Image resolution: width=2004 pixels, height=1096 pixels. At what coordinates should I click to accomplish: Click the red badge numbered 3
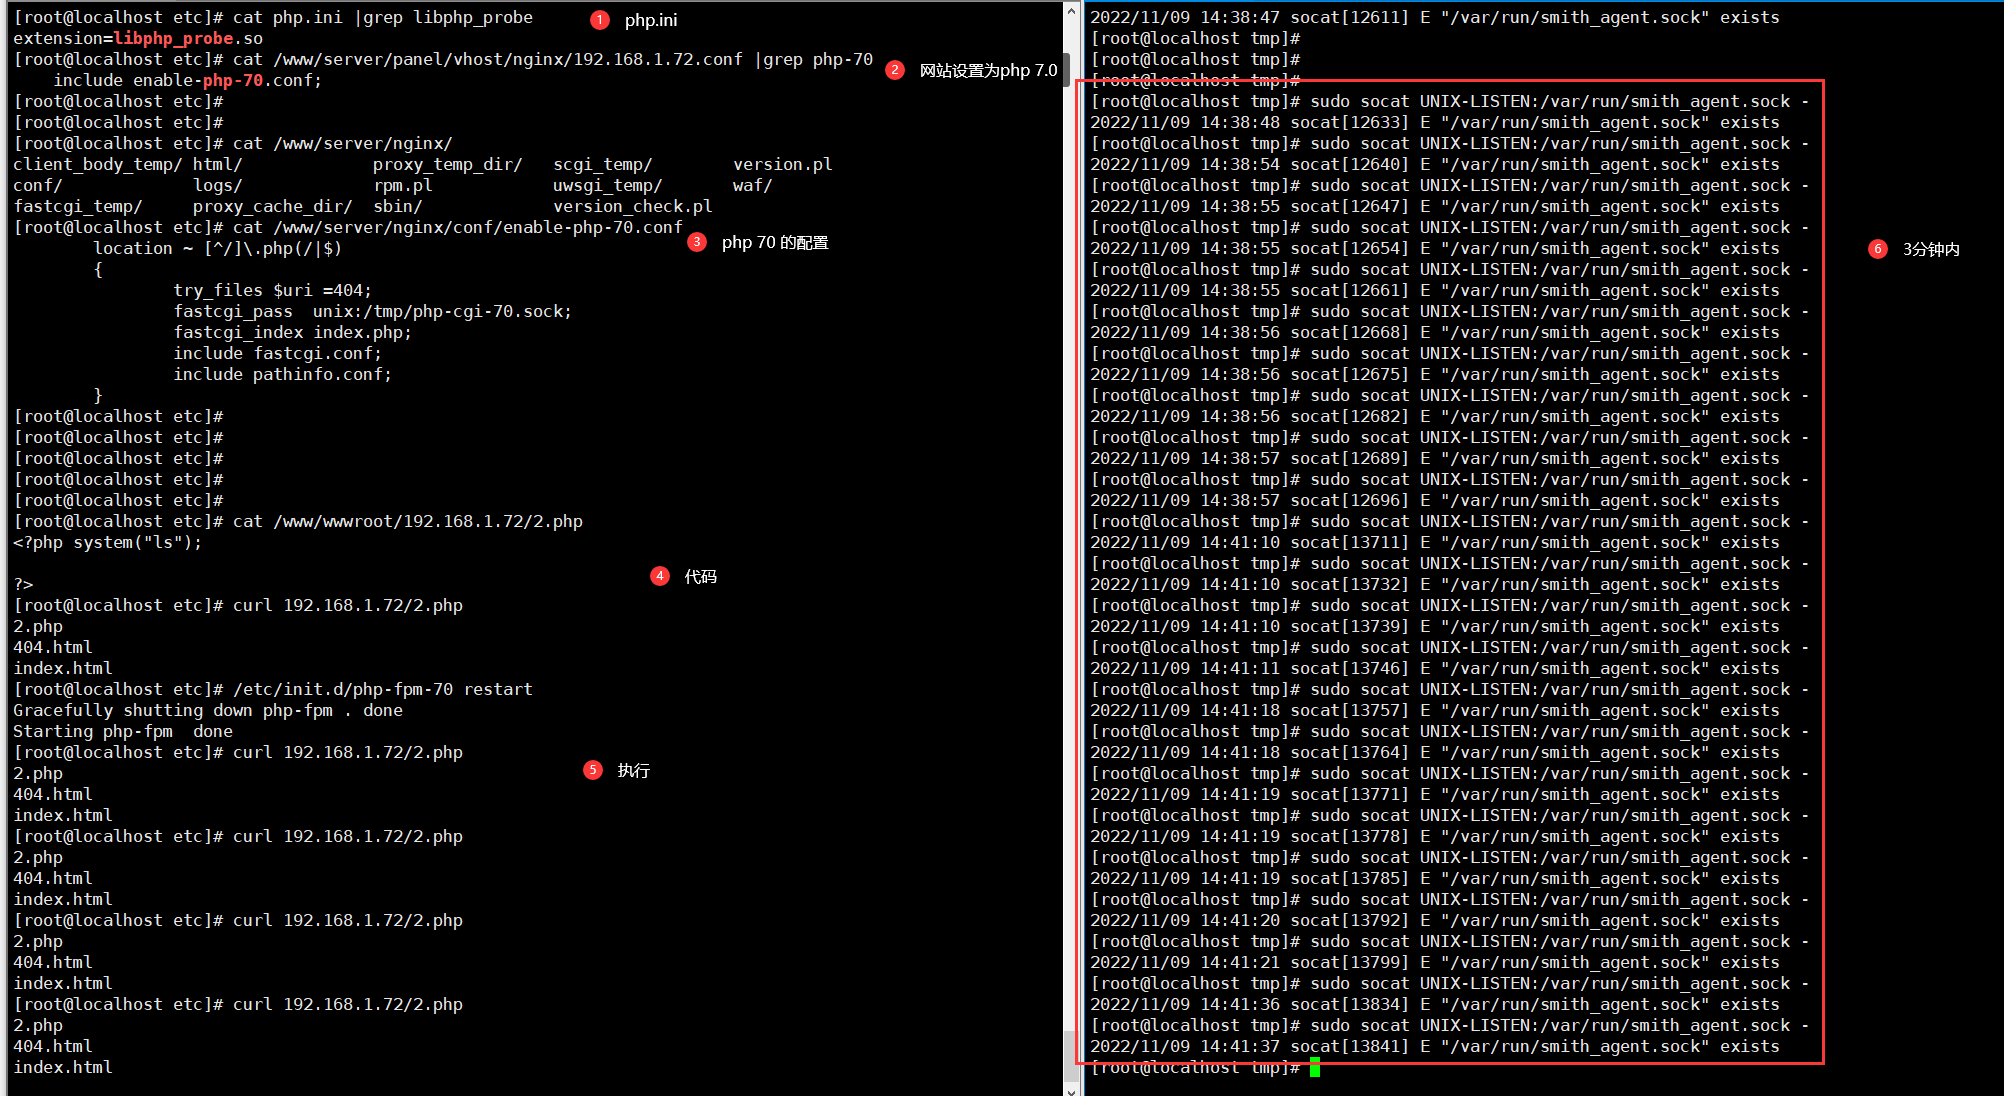pos(697,242)
